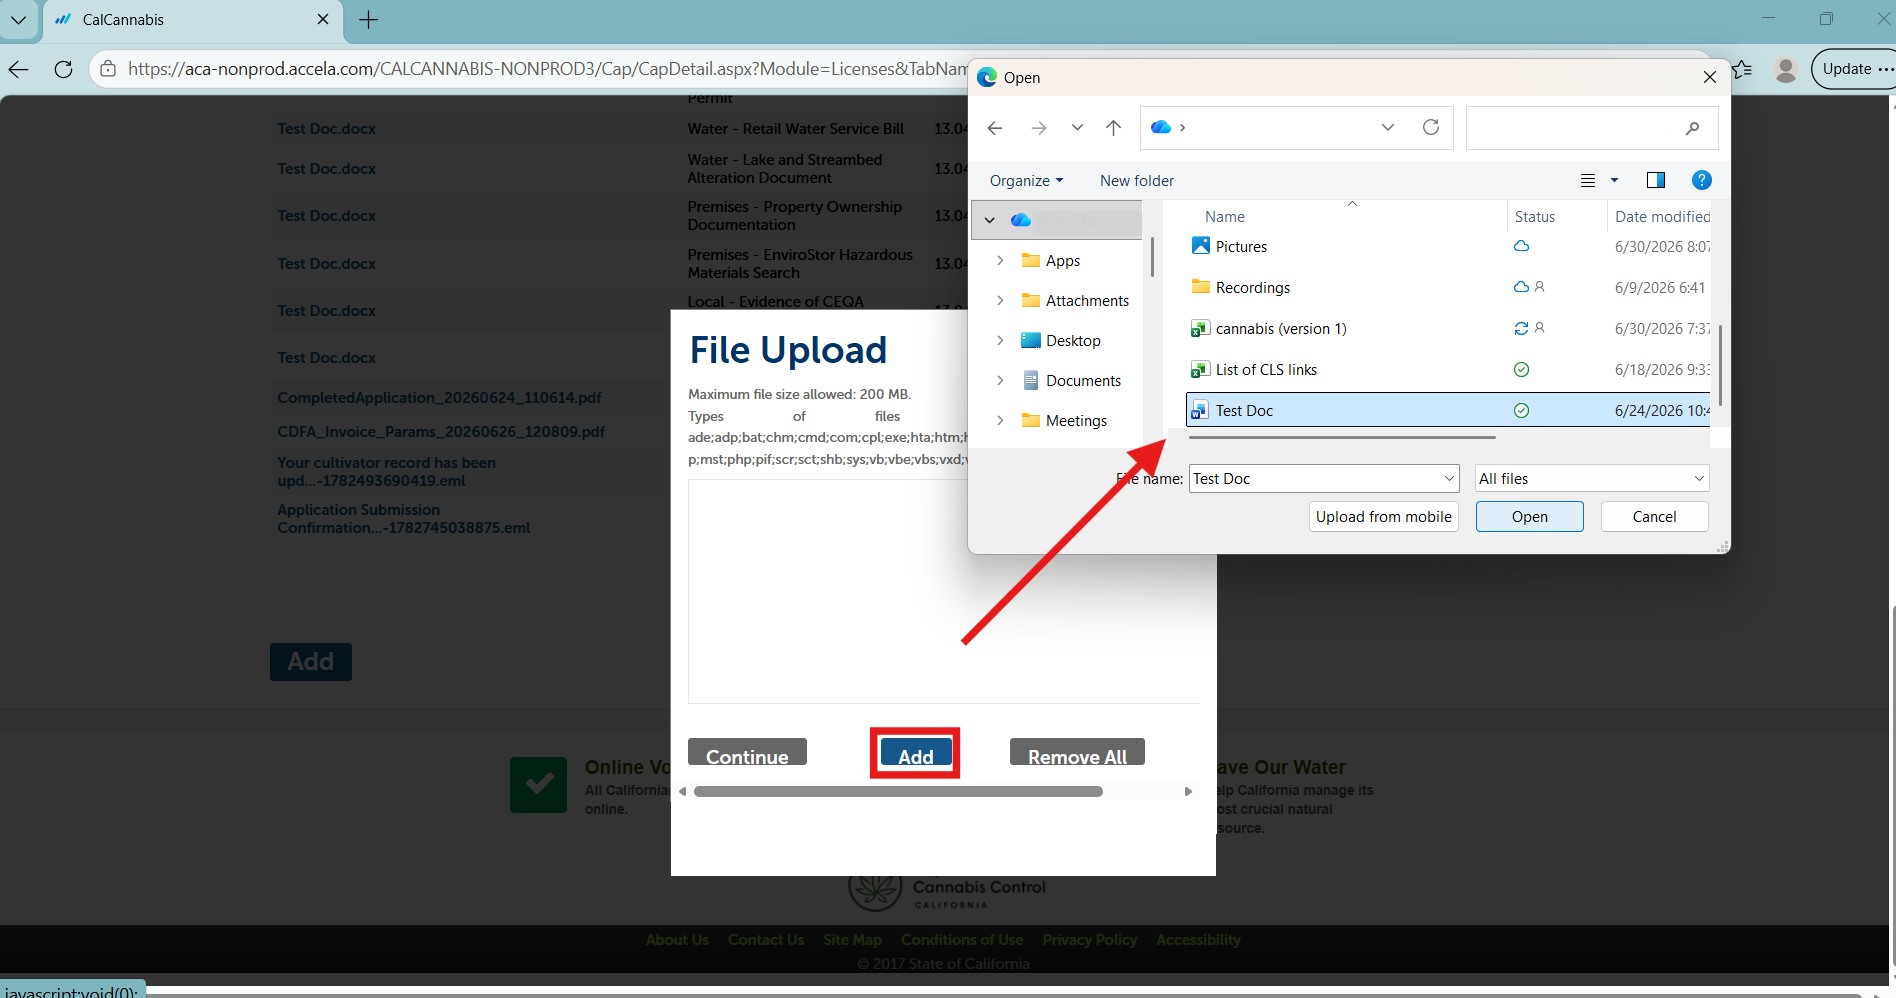
Task: Open view options dropdown arrow
Action: pos(1614,181)
